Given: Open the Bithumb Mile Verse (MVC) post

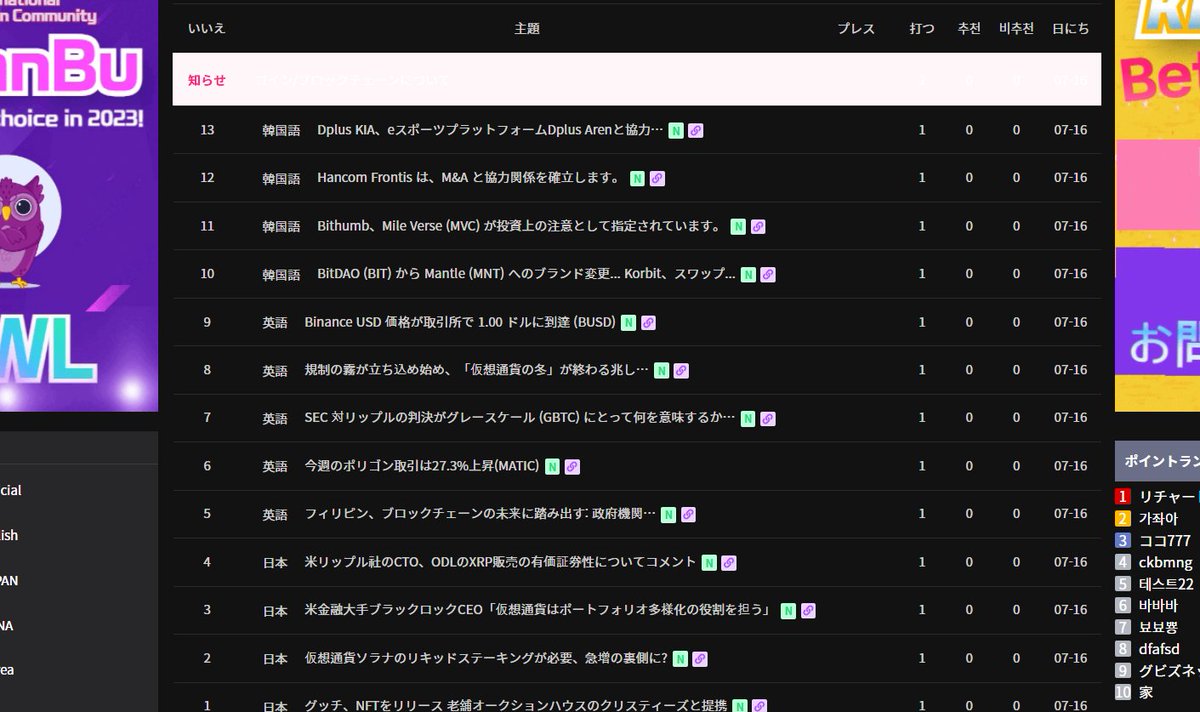Looking at the screenshot, I should pos(520,226).
